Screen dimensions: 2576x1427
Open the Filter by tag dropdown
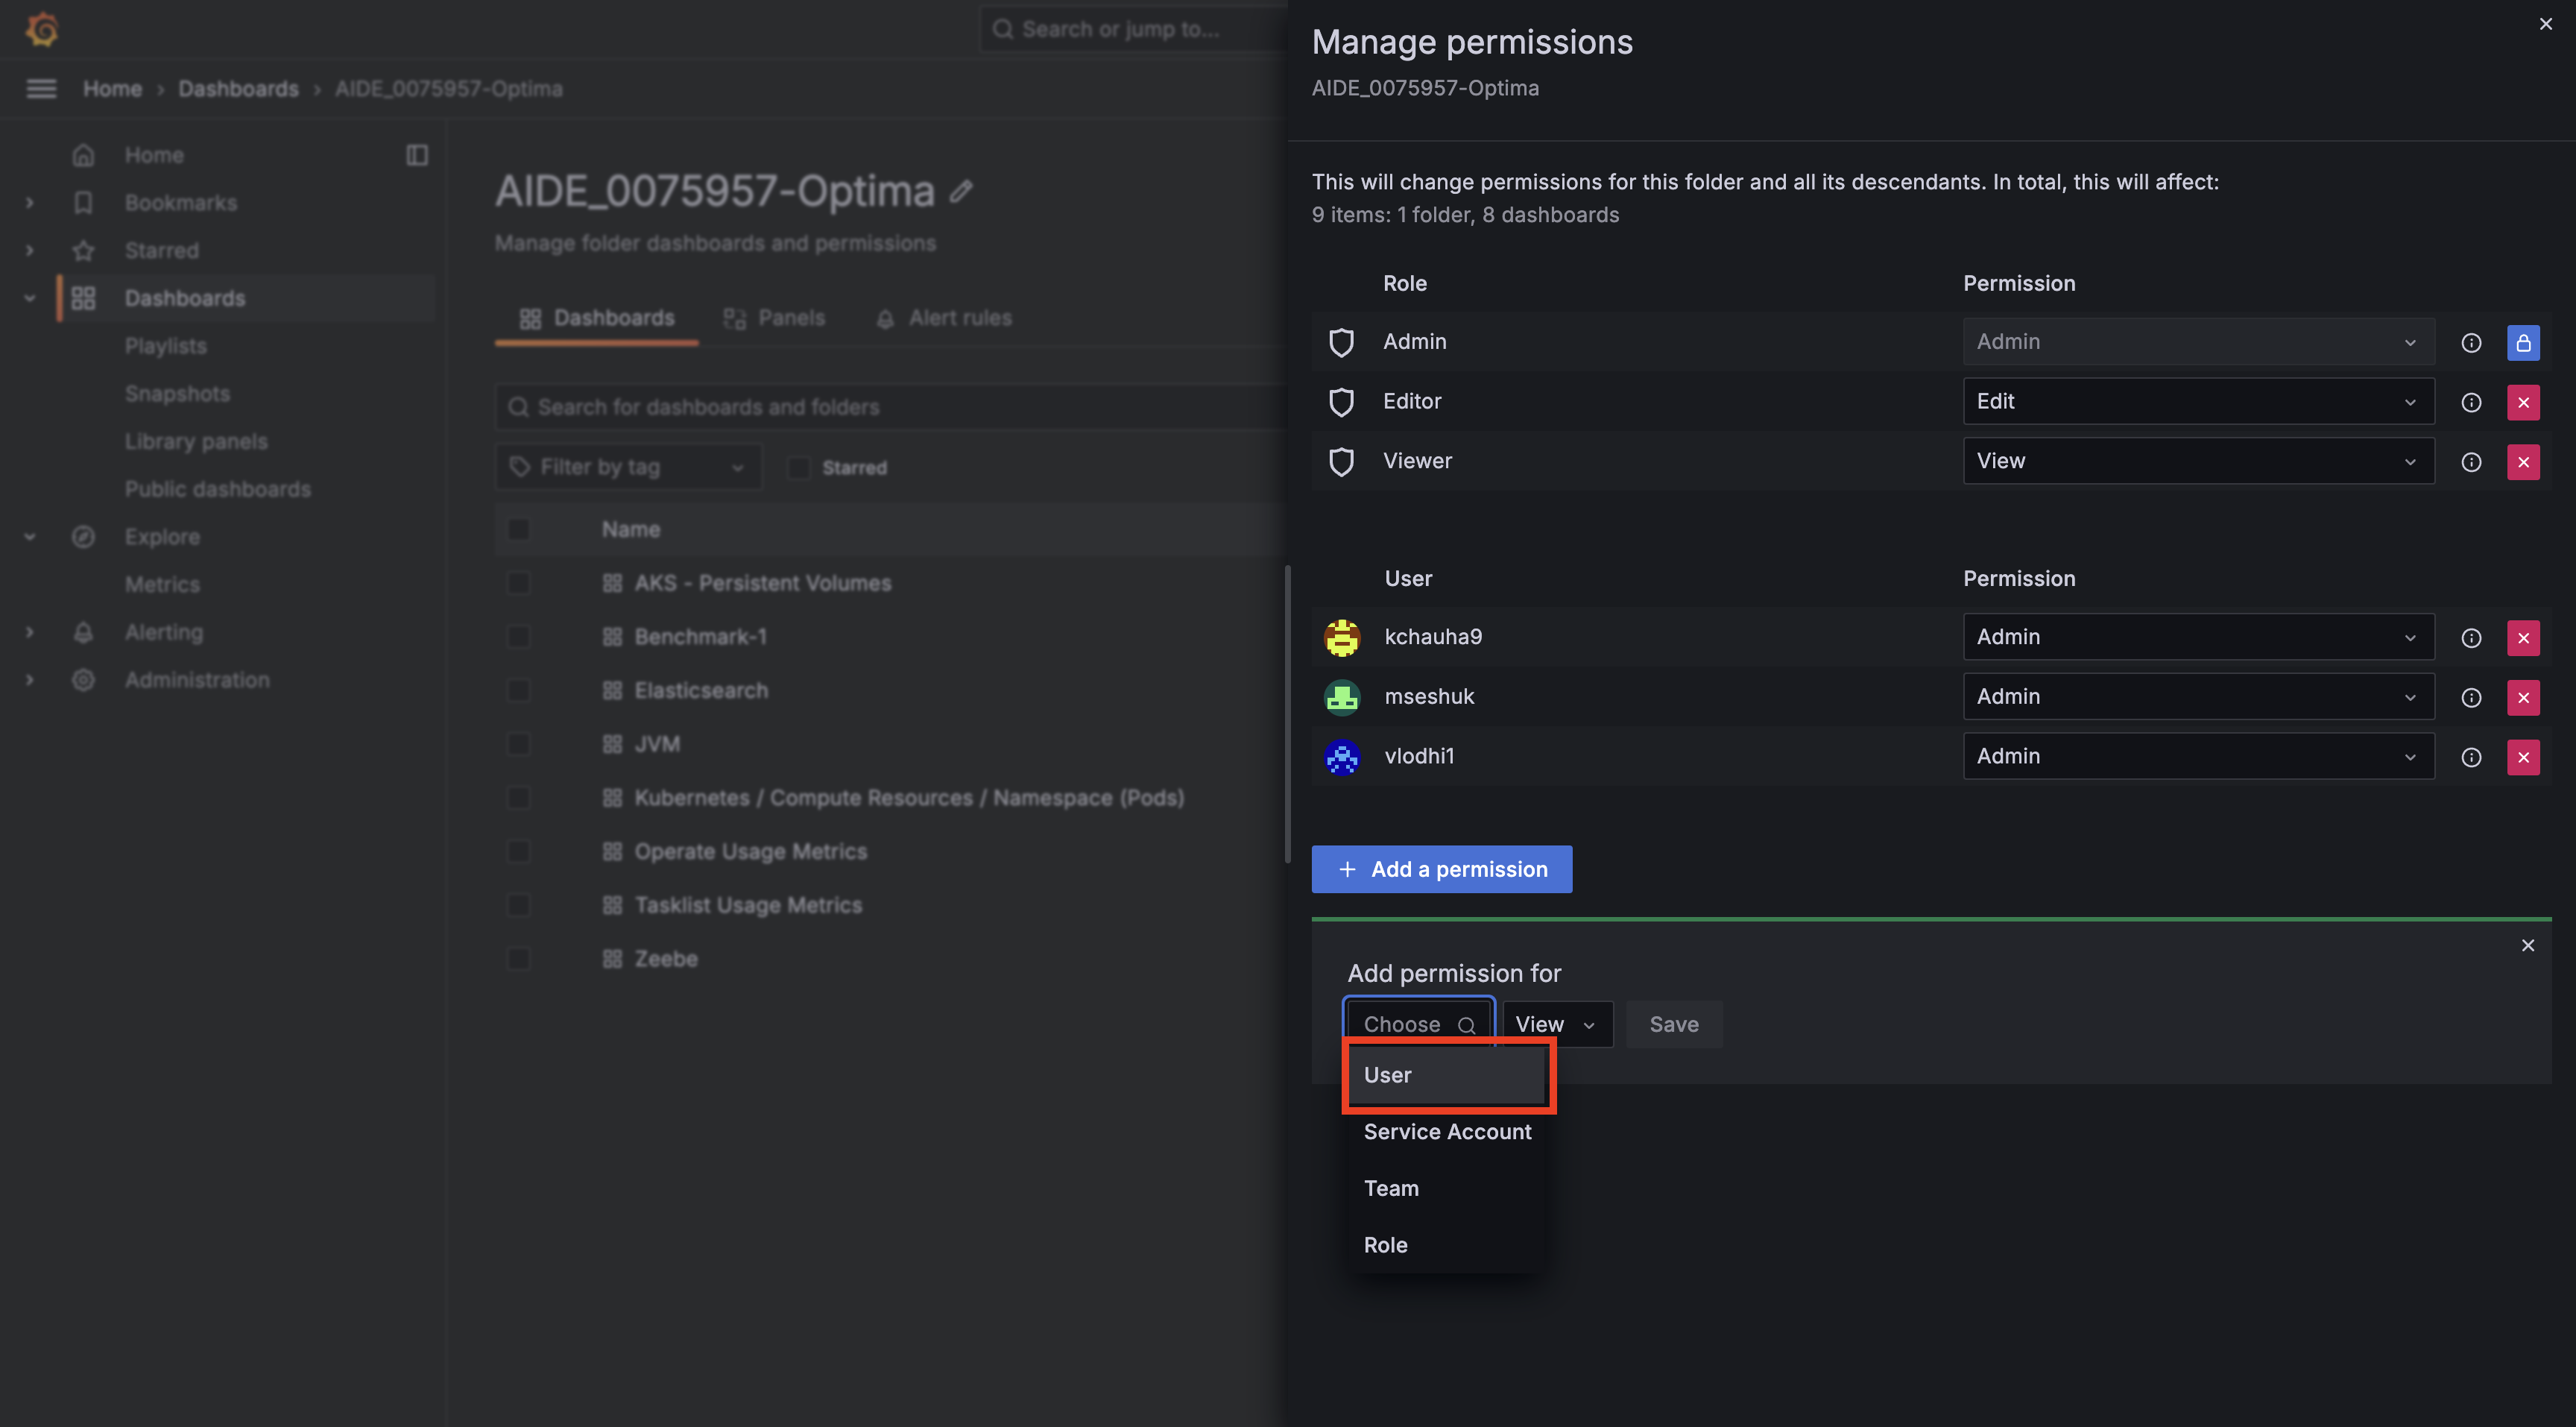(628, 467)
